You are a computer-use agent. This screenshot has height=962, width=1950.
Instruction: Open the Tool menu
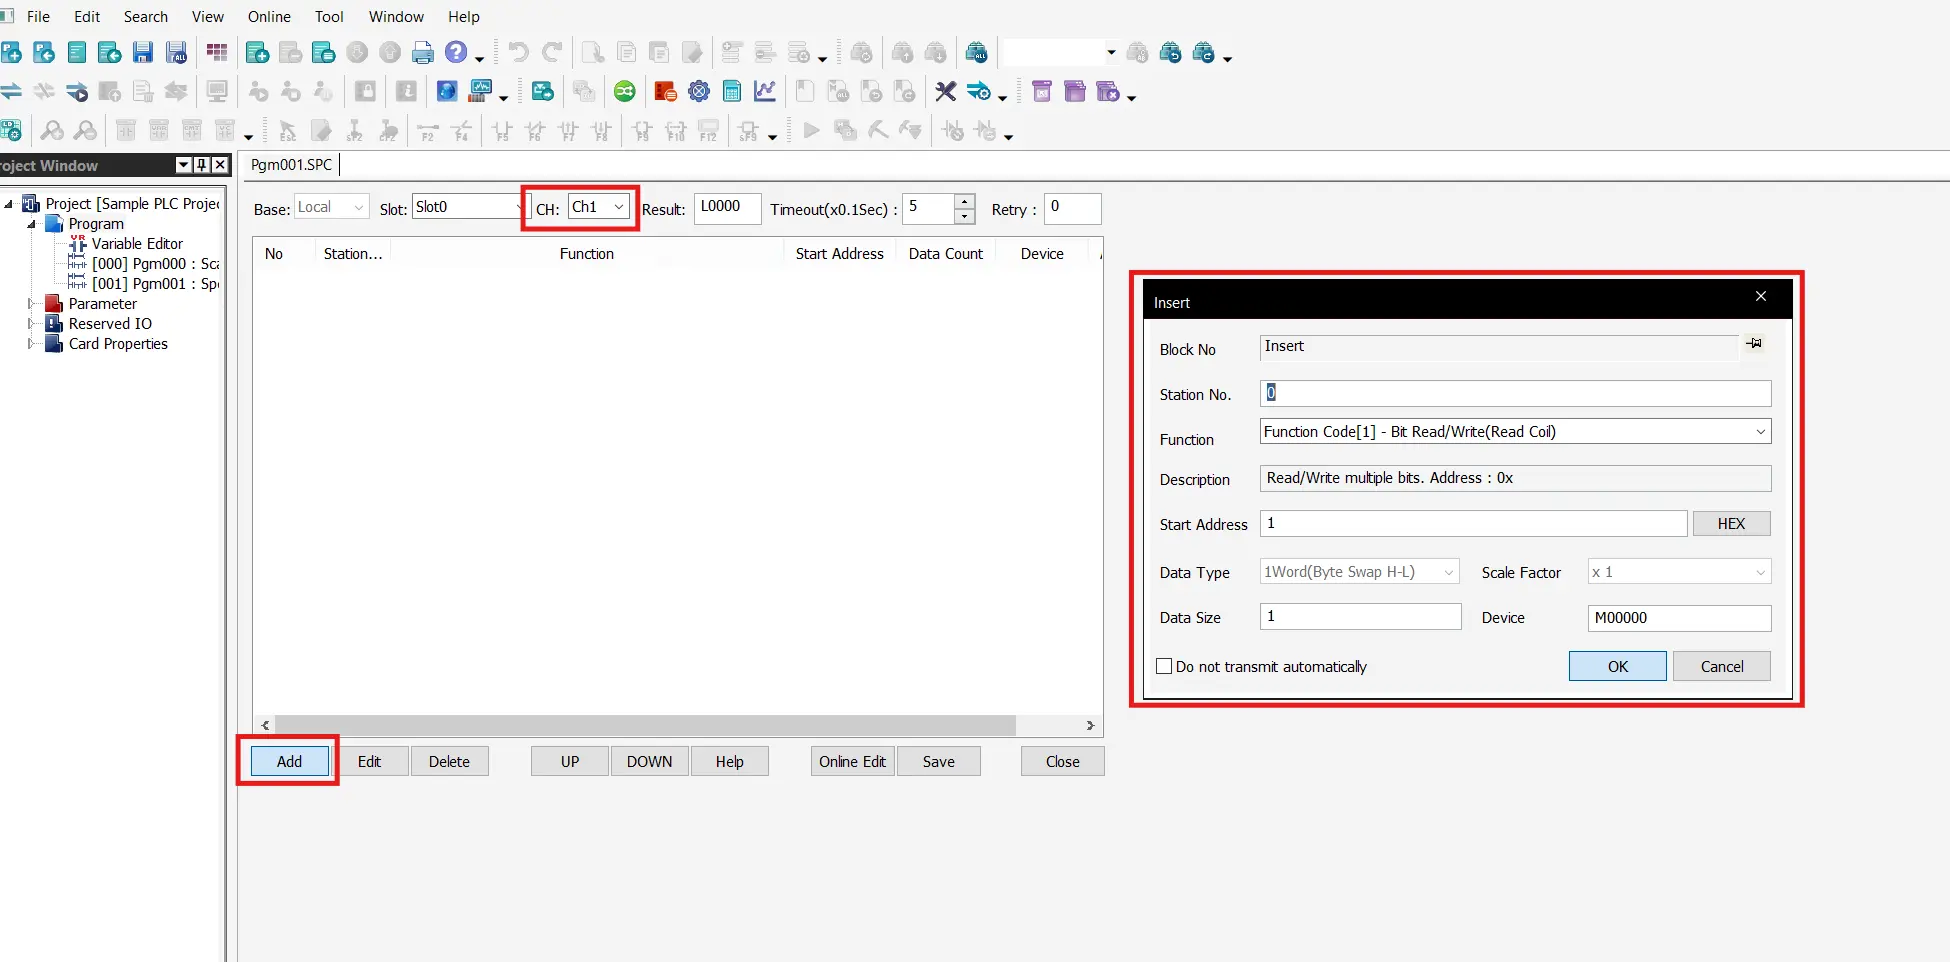(329, 17)
